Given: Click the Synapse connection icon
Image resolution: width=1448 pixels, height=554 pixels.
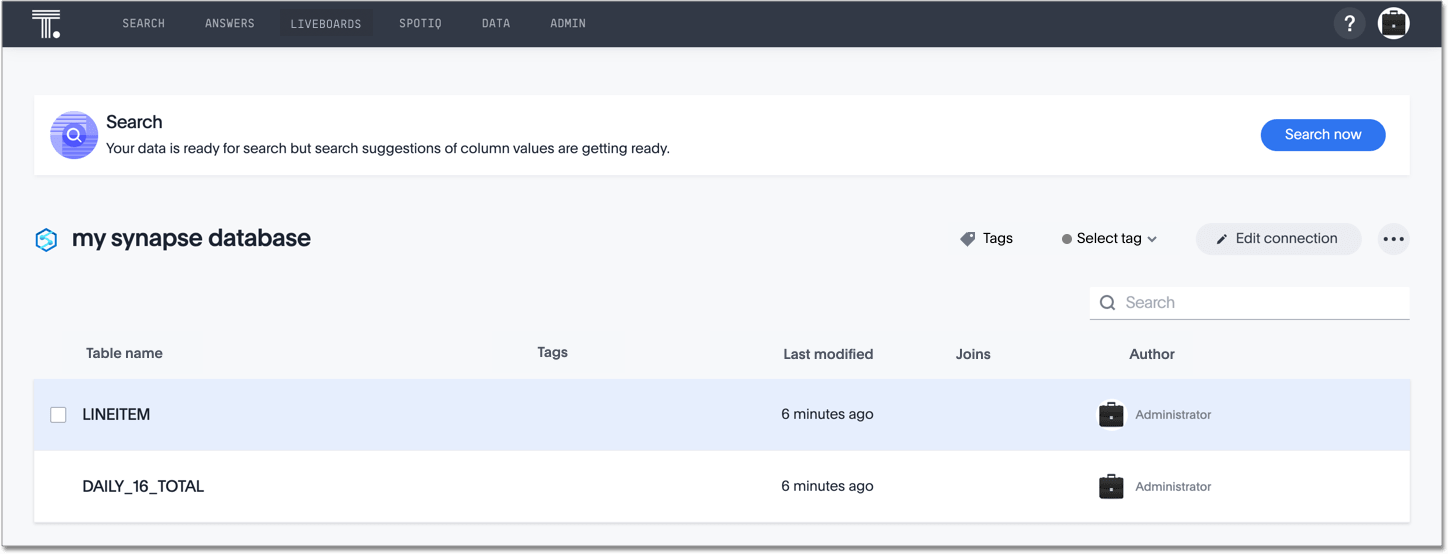Looking at the screenshot, I should 46,240.
